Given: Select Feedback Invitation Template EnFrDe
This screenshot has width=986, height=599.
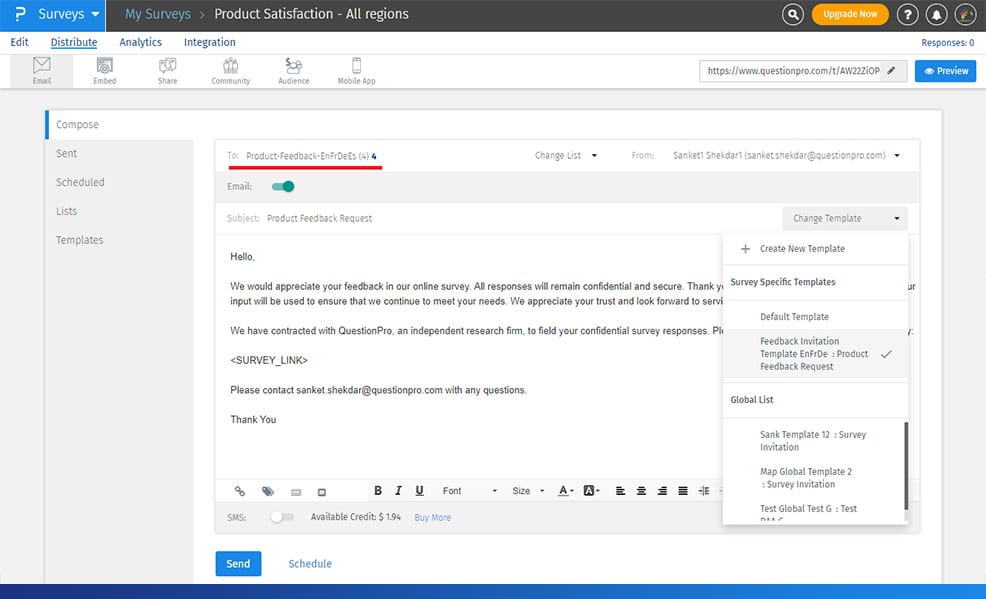Looking at the screenshot, I should 815,354.
